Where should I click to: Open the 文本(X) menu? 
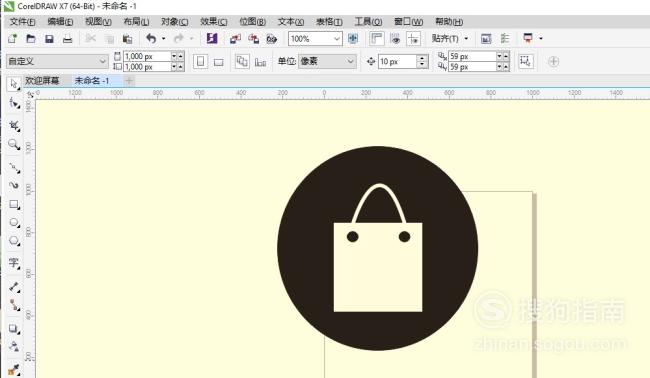pos(291,22)
